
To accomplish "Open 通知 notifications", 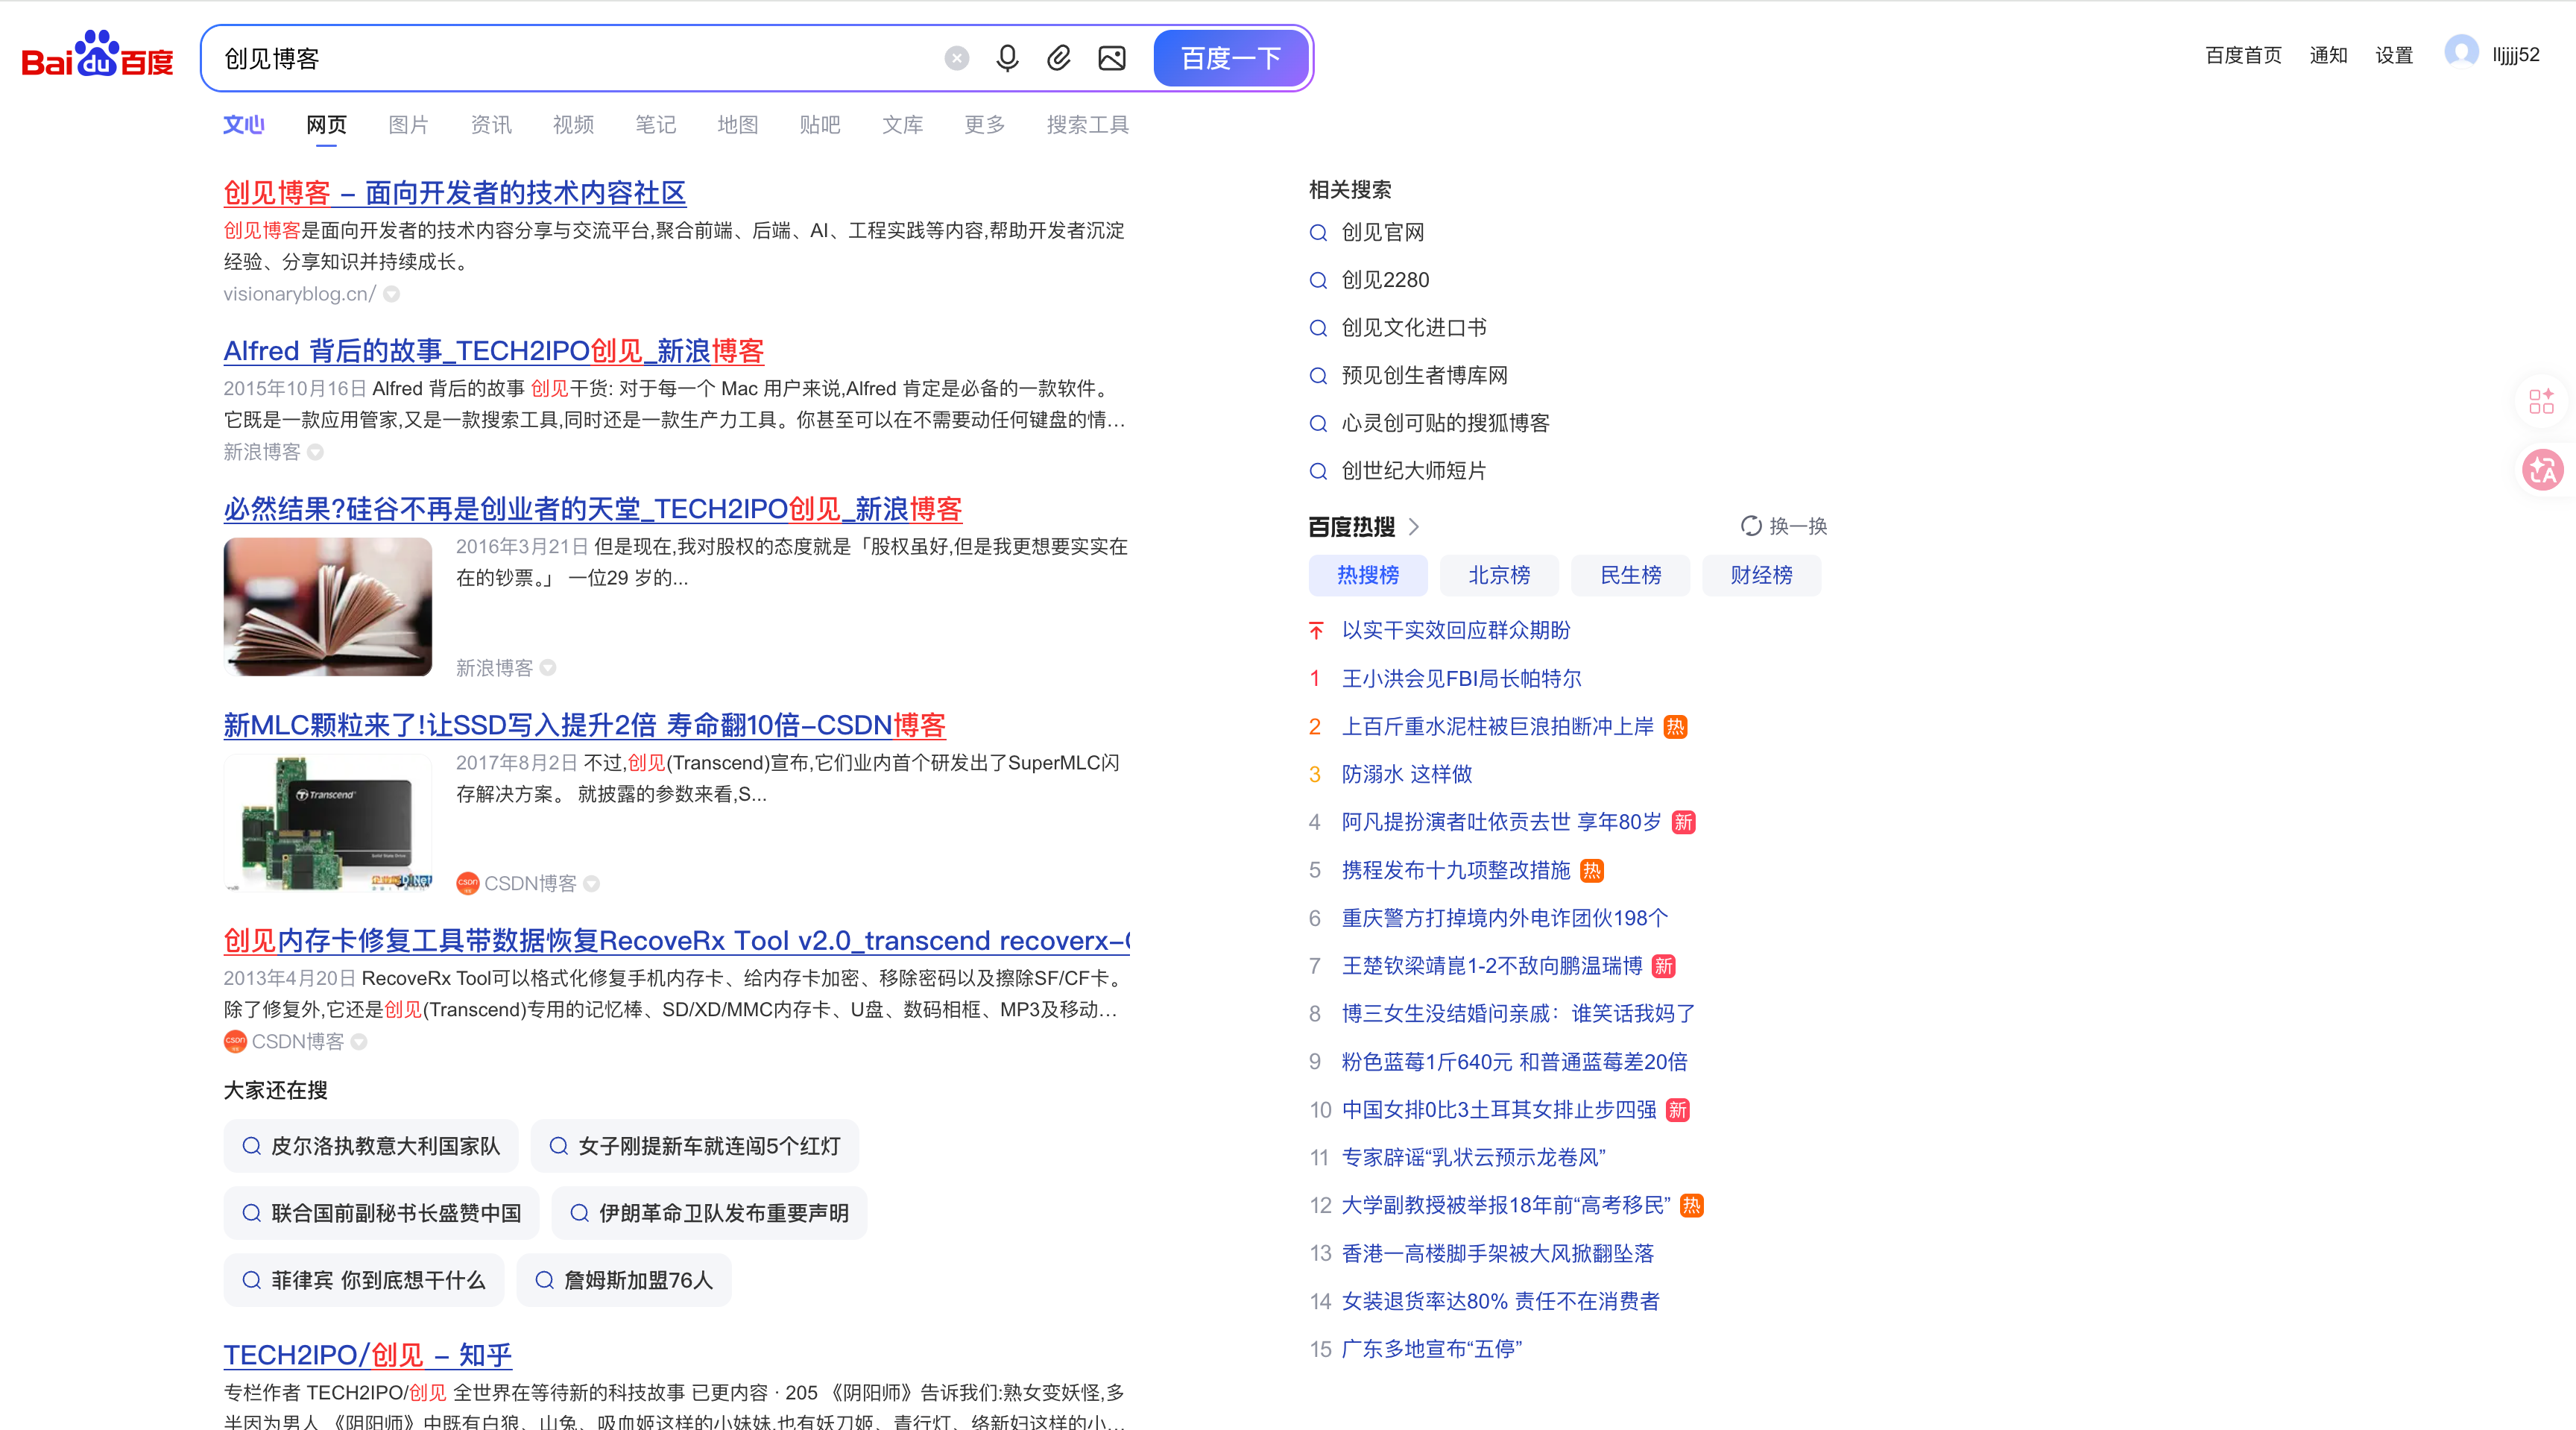I will pos(2328,55).
